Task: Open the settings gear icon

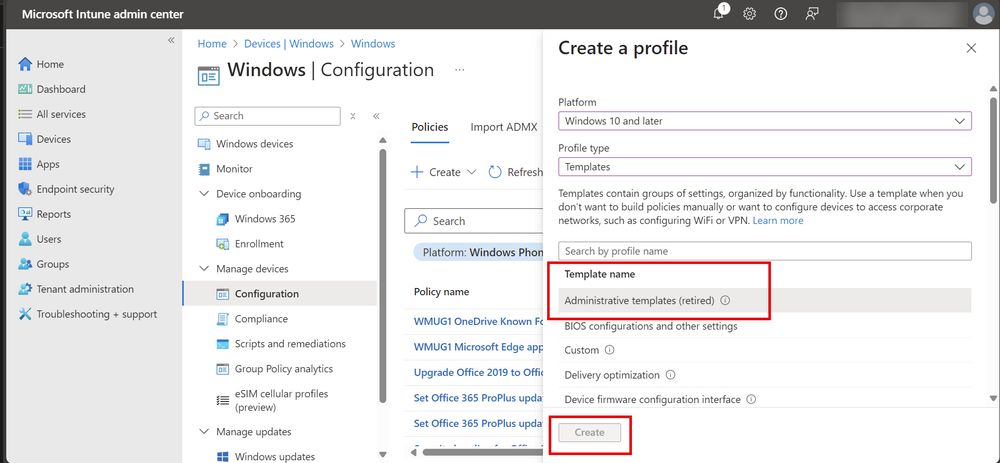Action: pos(749,14)
